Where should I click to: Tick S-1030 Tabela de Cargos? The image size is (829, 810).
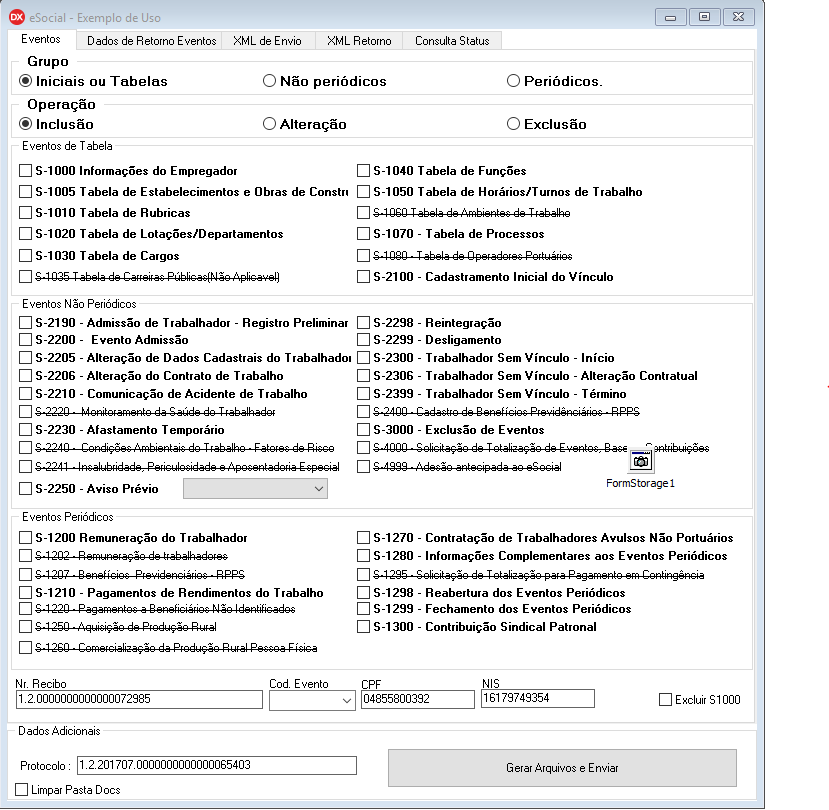pyautogui.click(x=25, y=255)
